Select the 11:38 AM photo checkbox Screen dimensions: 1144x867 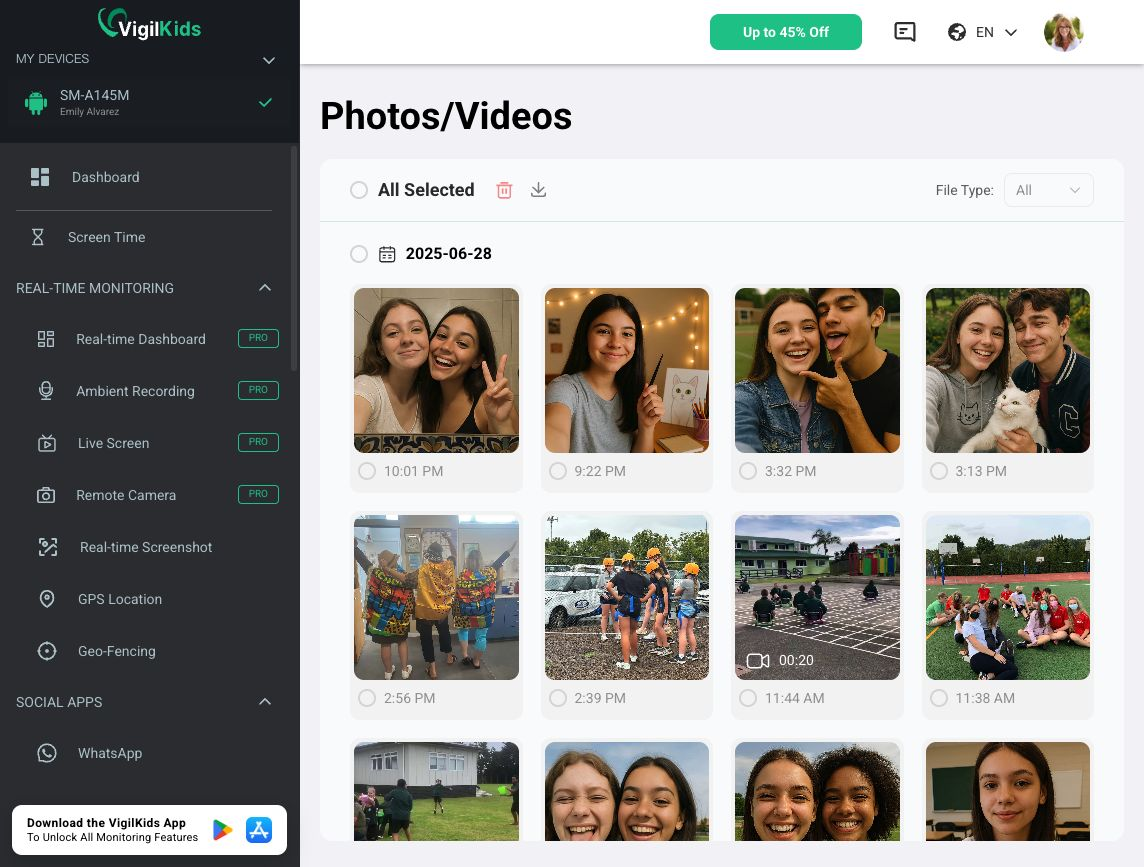pyautogui.click(x=939, y=698)
